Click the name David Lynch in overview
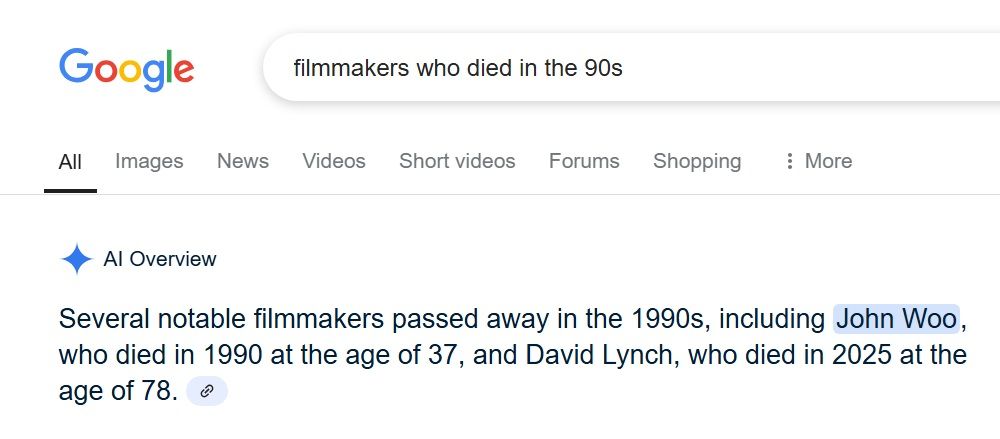The height and width of the screenshot is (439, 1000). tap(599, 355)
